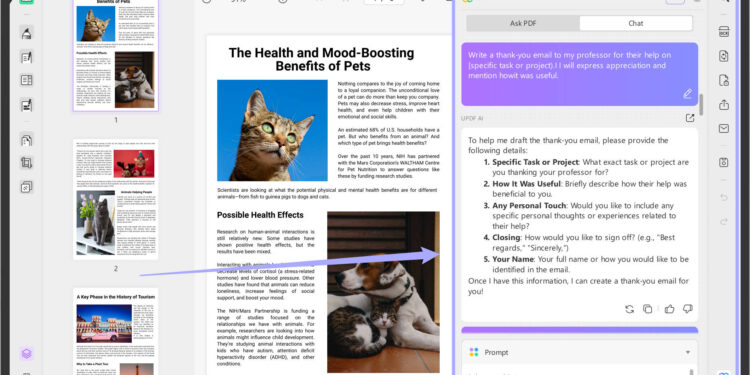This screenshot has width=750, height=375.
Task: Open the Prompt selector box
Action: pyautogui.click(x=580, y=353)
